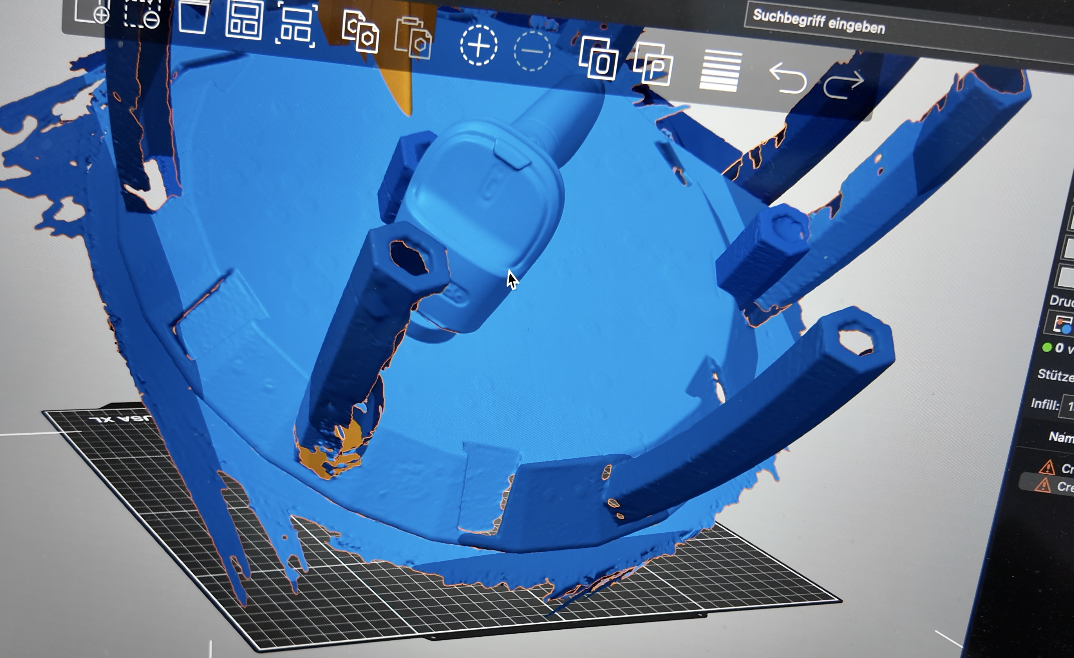
Task: Click the Copy objects icon
Action: (x=360, y=32)
